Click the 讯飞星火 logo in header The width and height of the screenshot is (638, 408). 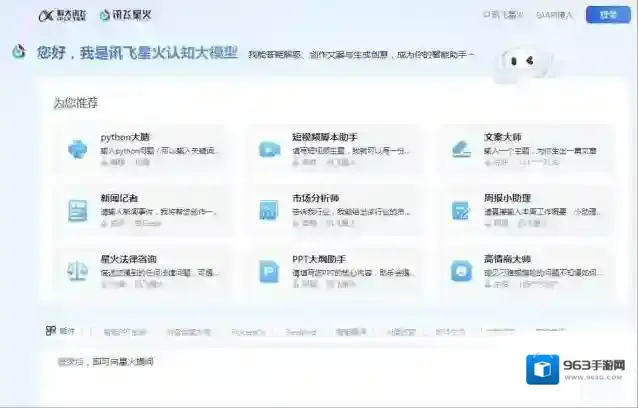pyautogui.click(x=126, y=15)
